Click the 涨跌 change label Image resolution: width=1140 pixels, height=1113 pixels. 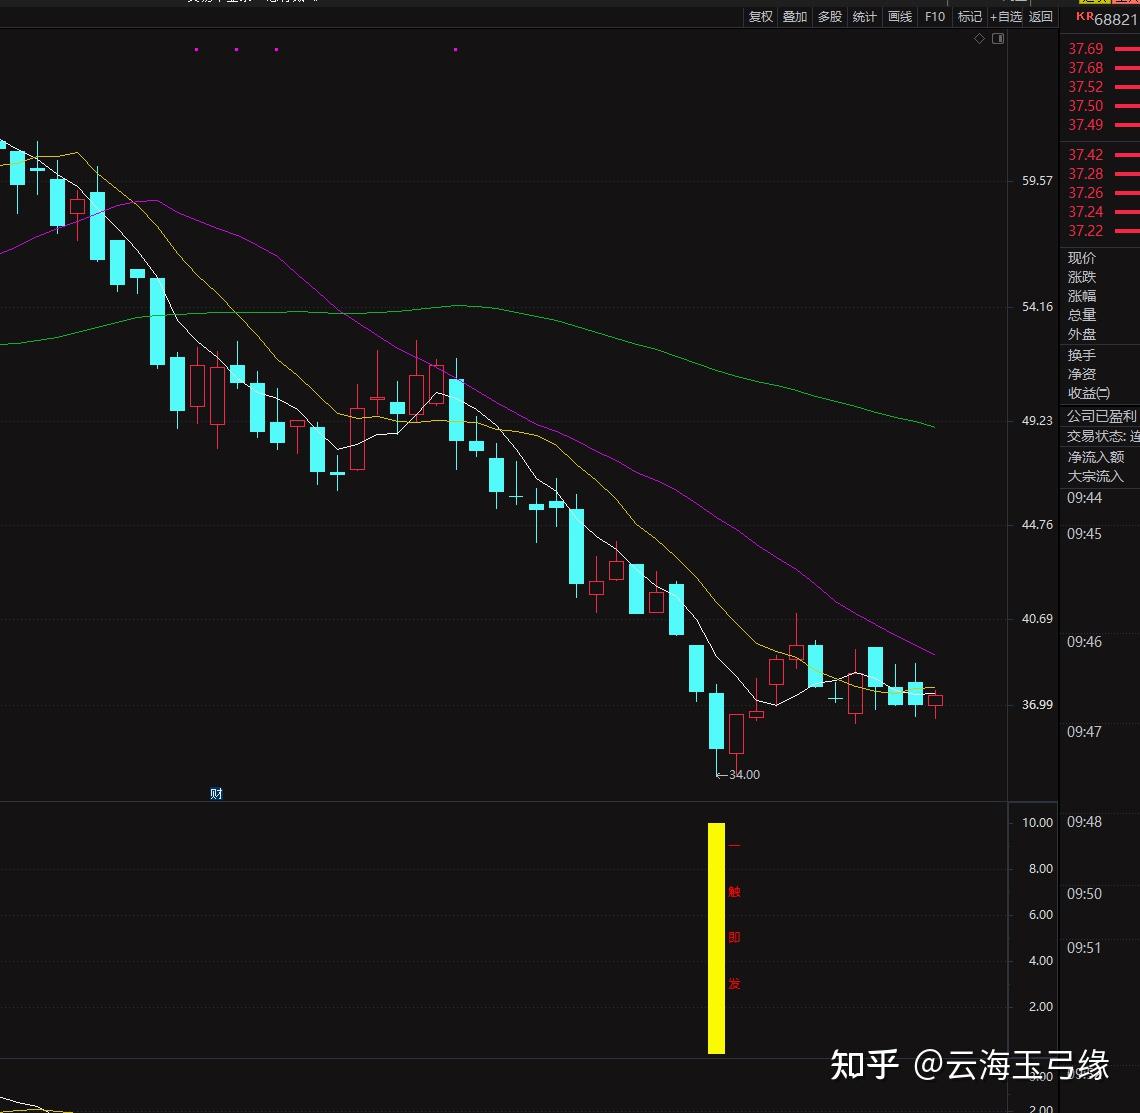pos(1081,277)
